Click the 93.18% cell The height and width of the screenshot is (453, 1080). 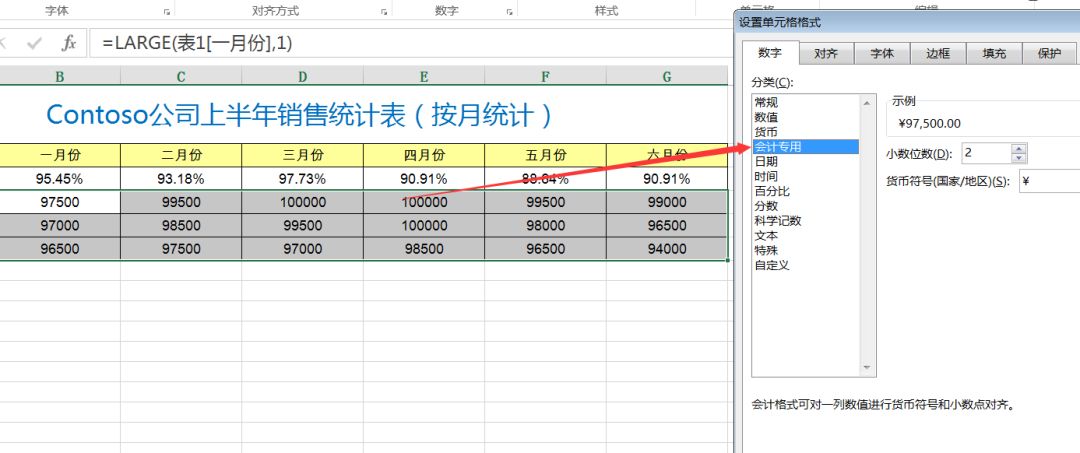click(x=181, y=179)
